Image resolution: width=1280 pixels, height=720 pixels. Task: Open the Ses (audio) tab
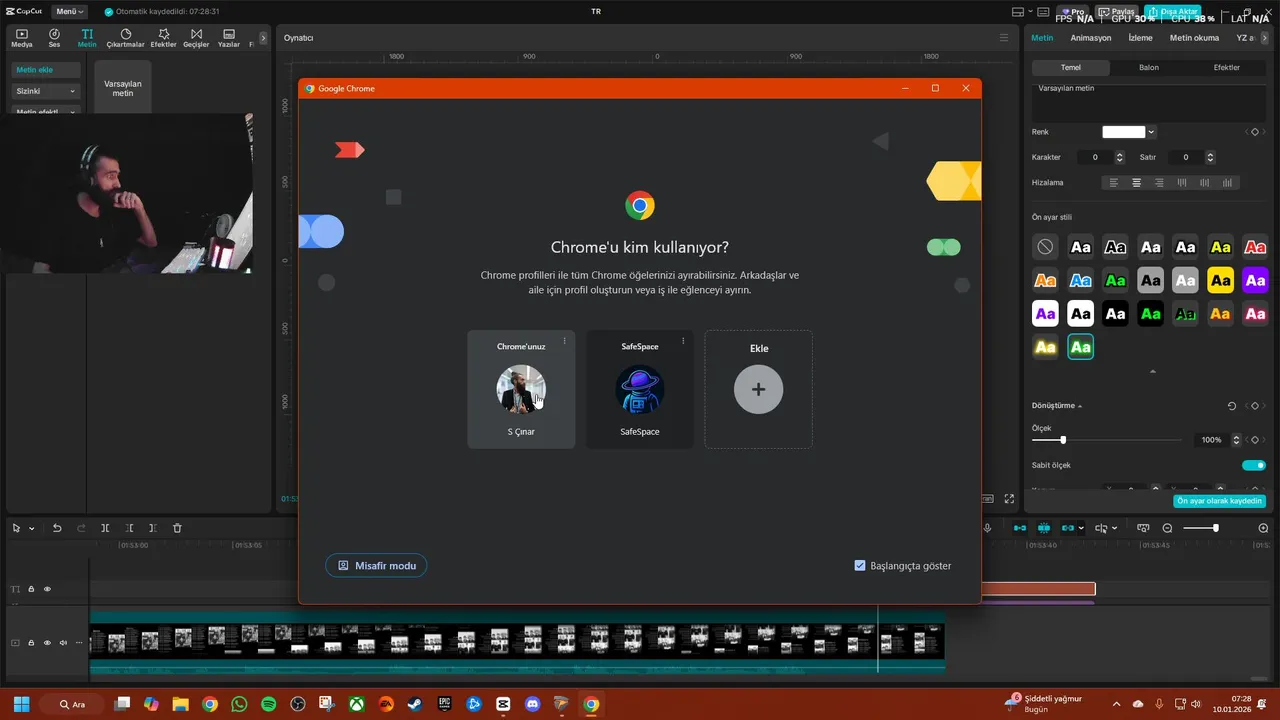click(x=54, y=38)
